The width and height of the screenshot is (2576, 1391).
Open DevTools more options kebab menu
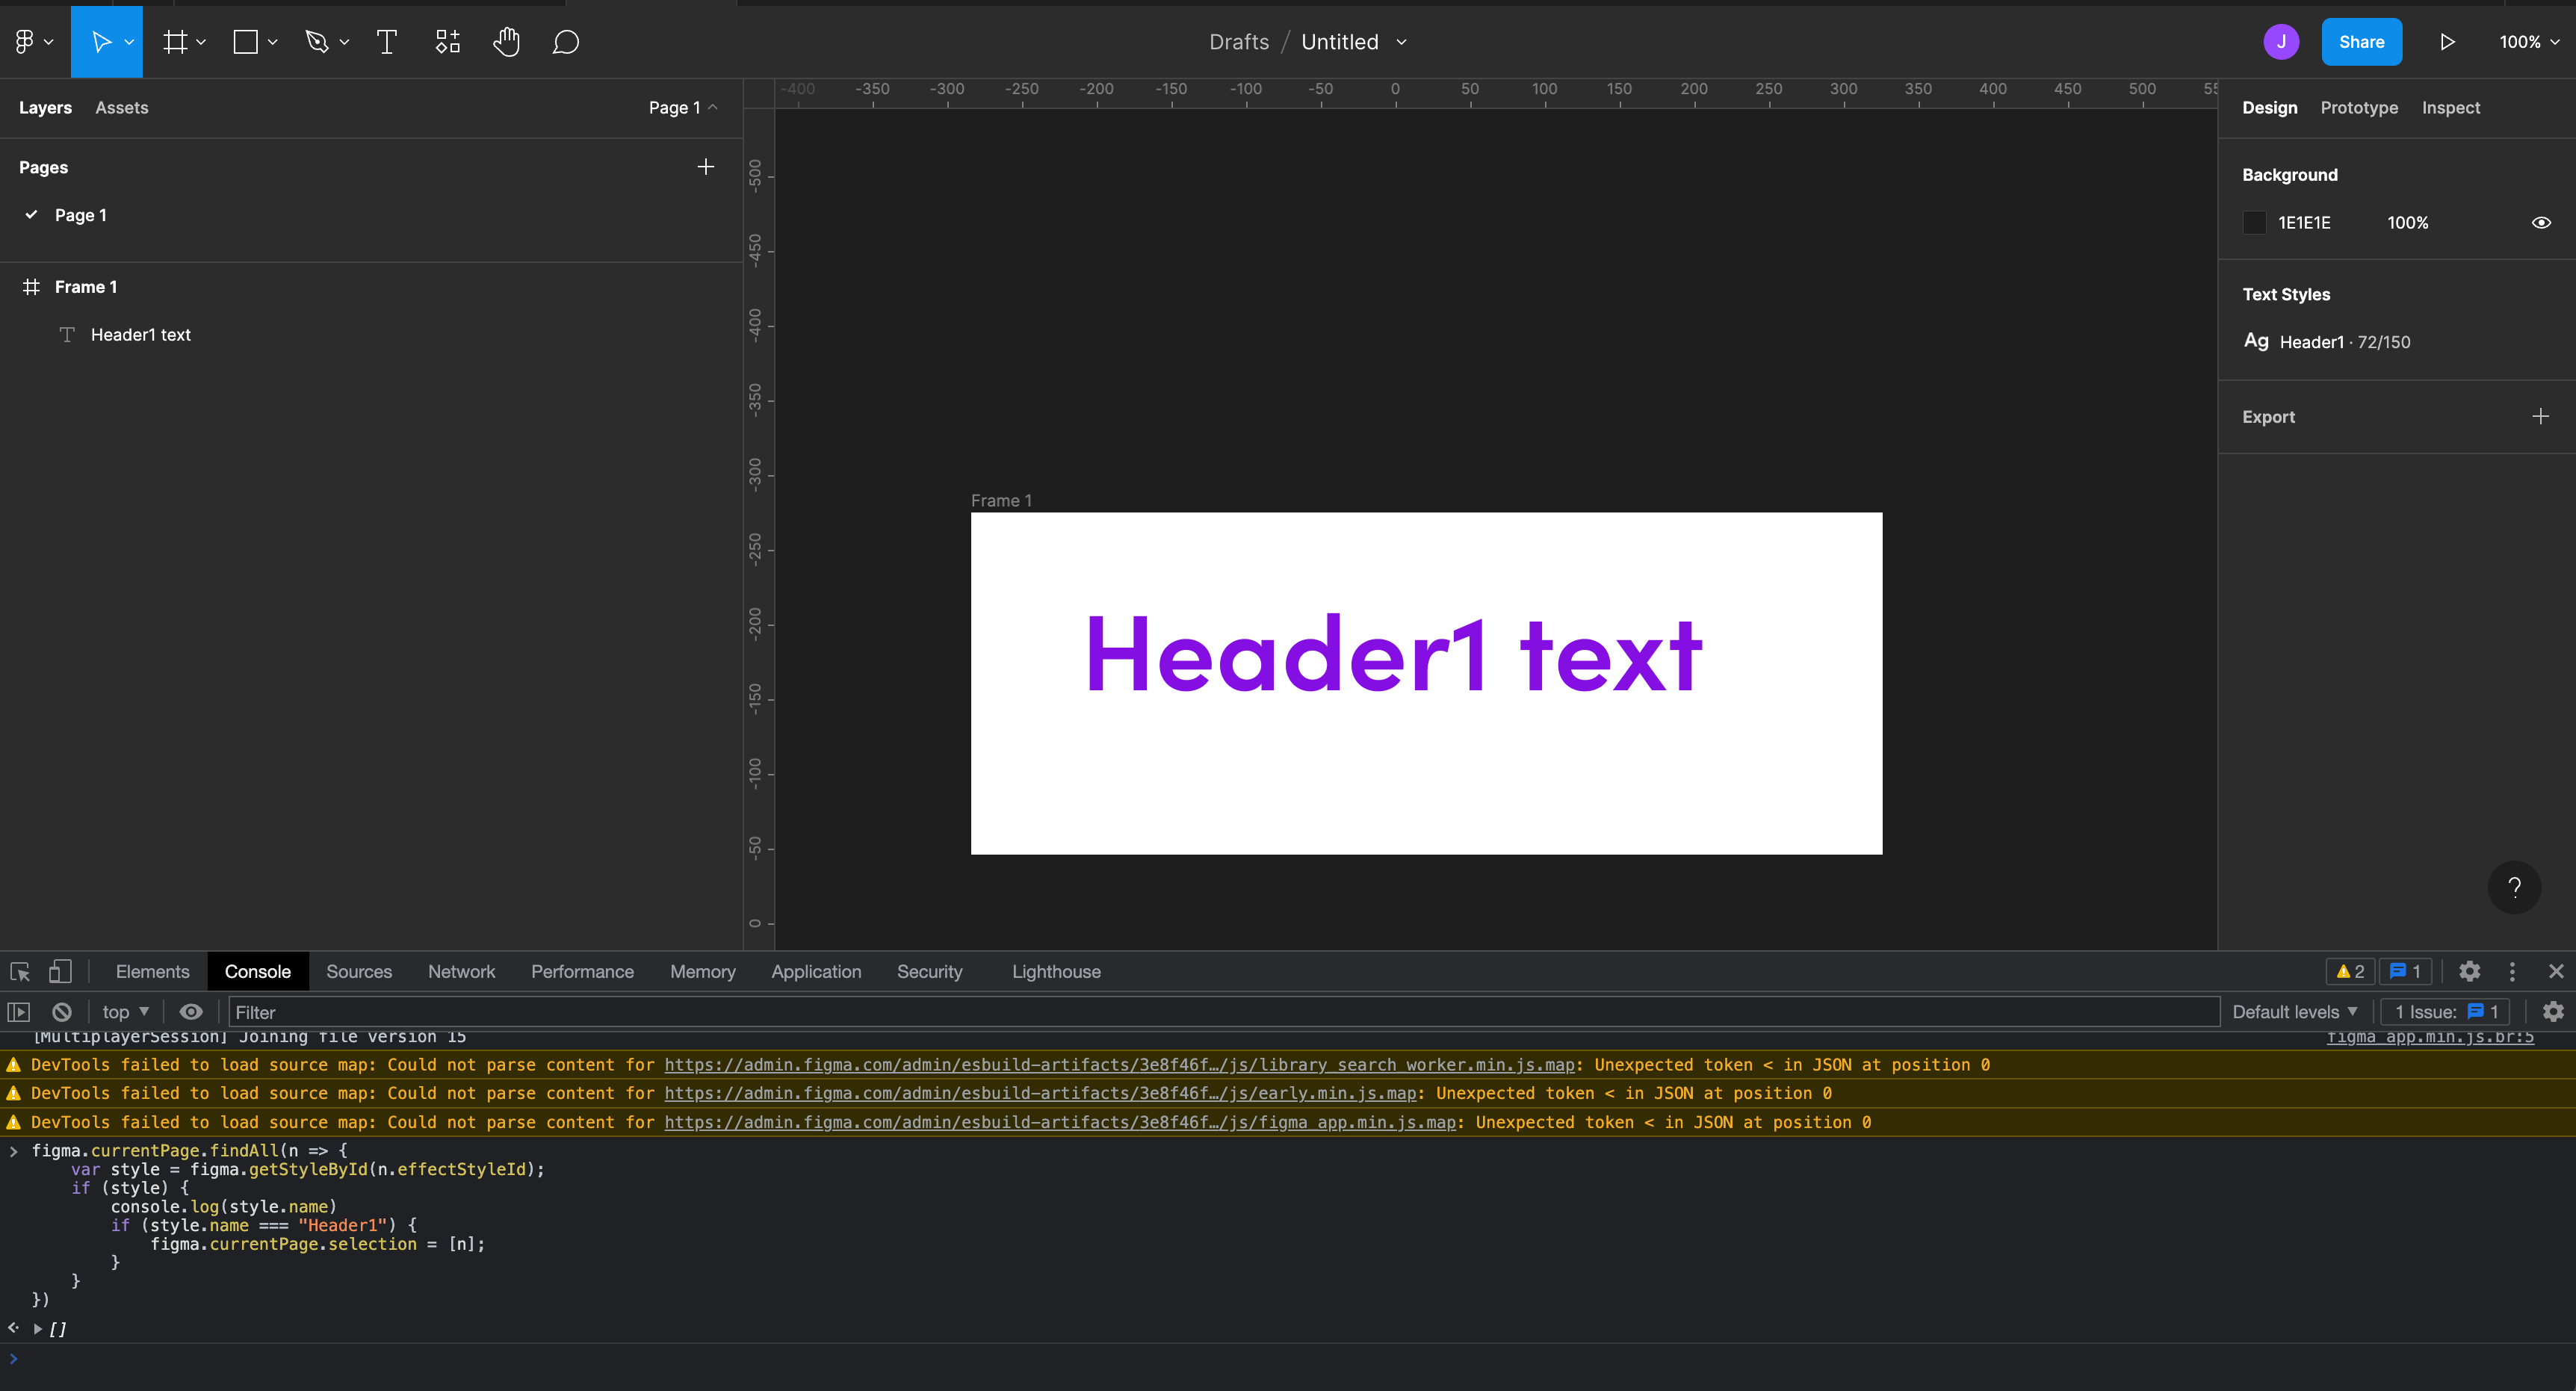coord(2512,971)
